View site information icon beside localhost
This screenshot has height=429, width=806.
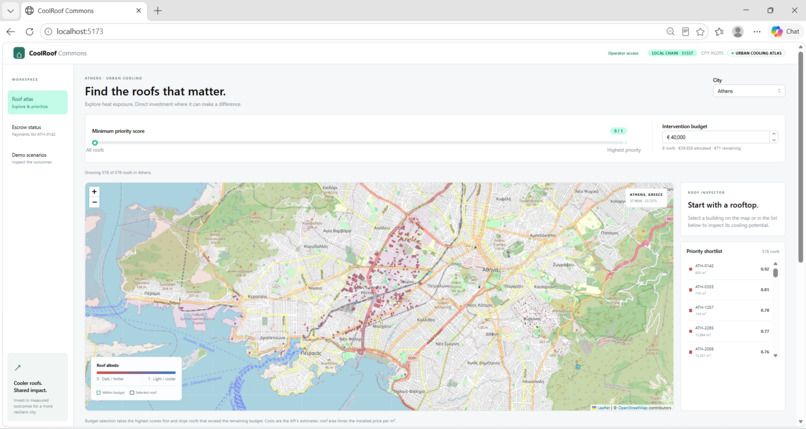[x=48, y=31]
